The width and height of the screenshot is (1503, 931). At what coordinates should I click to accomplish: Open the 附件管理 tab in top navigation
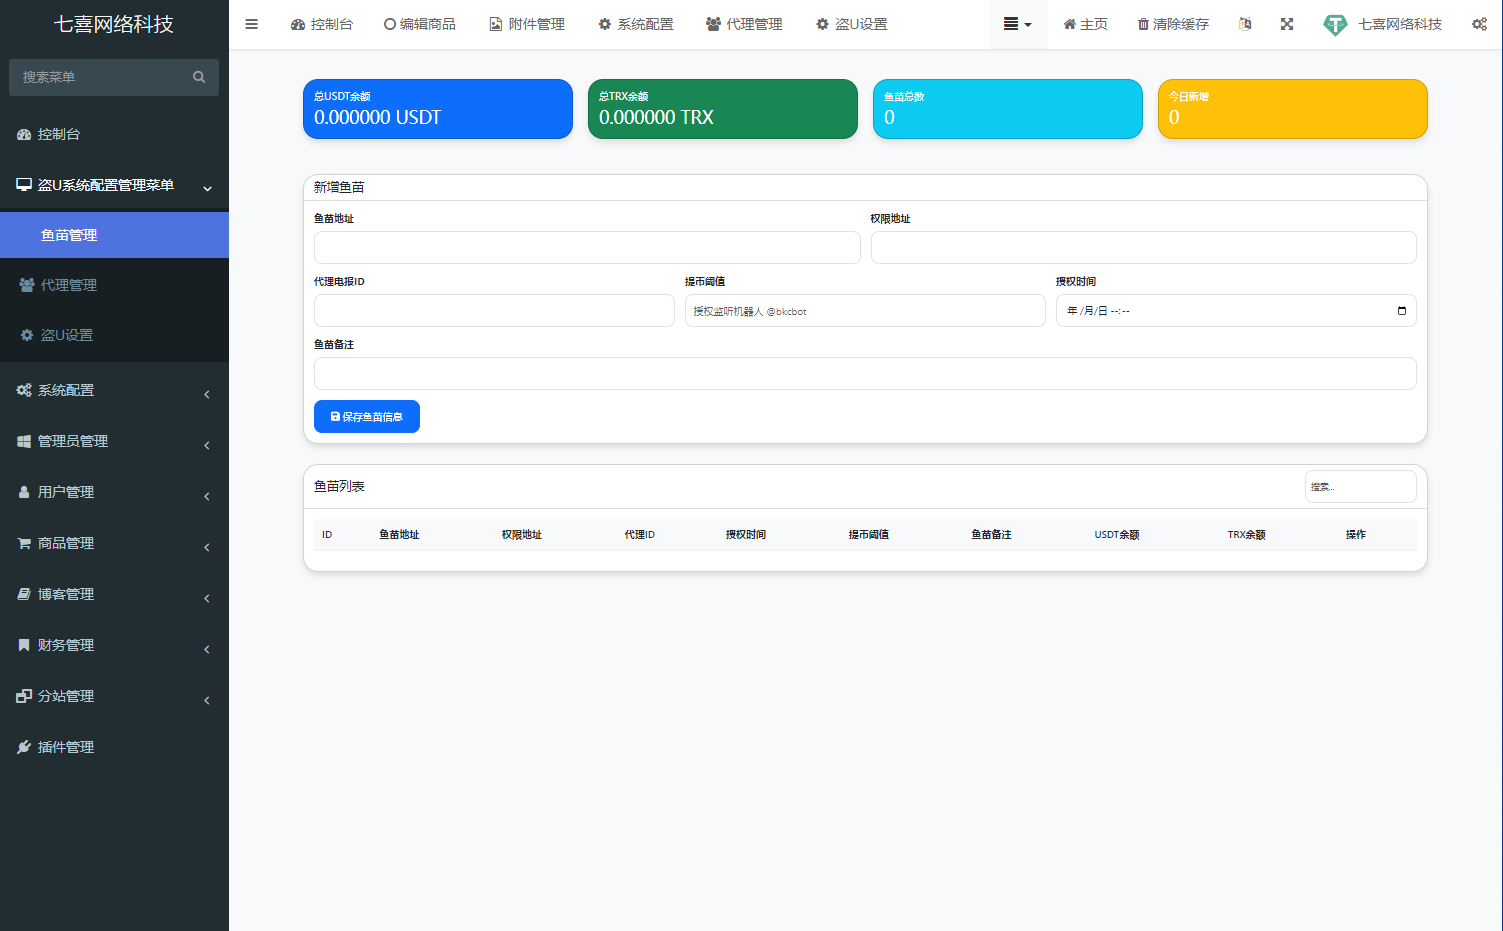[527, 24]
